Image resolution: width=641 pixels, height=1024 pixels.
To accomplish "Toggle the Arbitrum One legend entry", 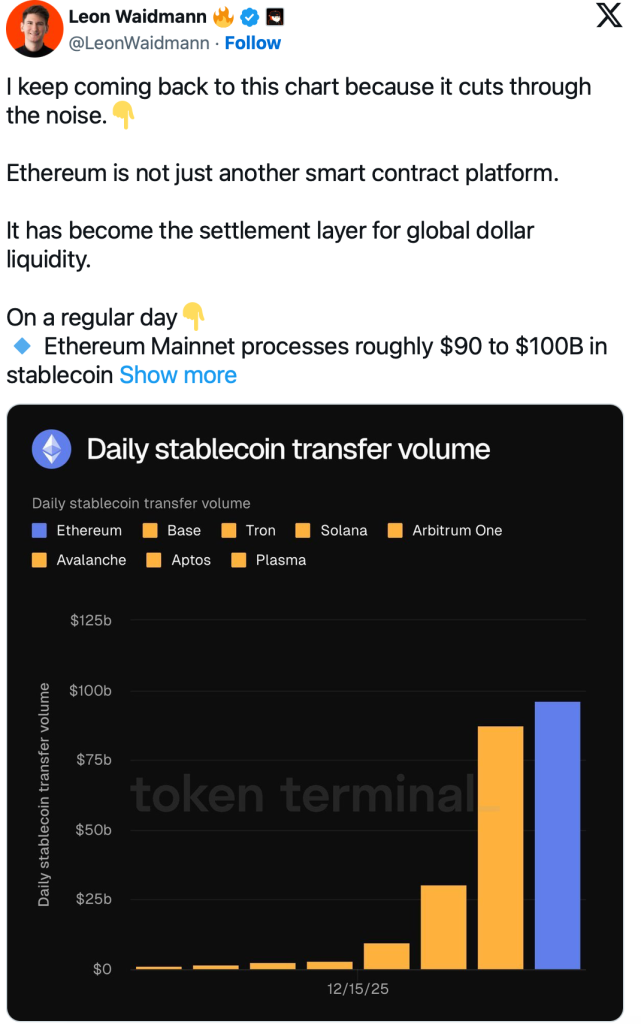I will coord(445,531).
